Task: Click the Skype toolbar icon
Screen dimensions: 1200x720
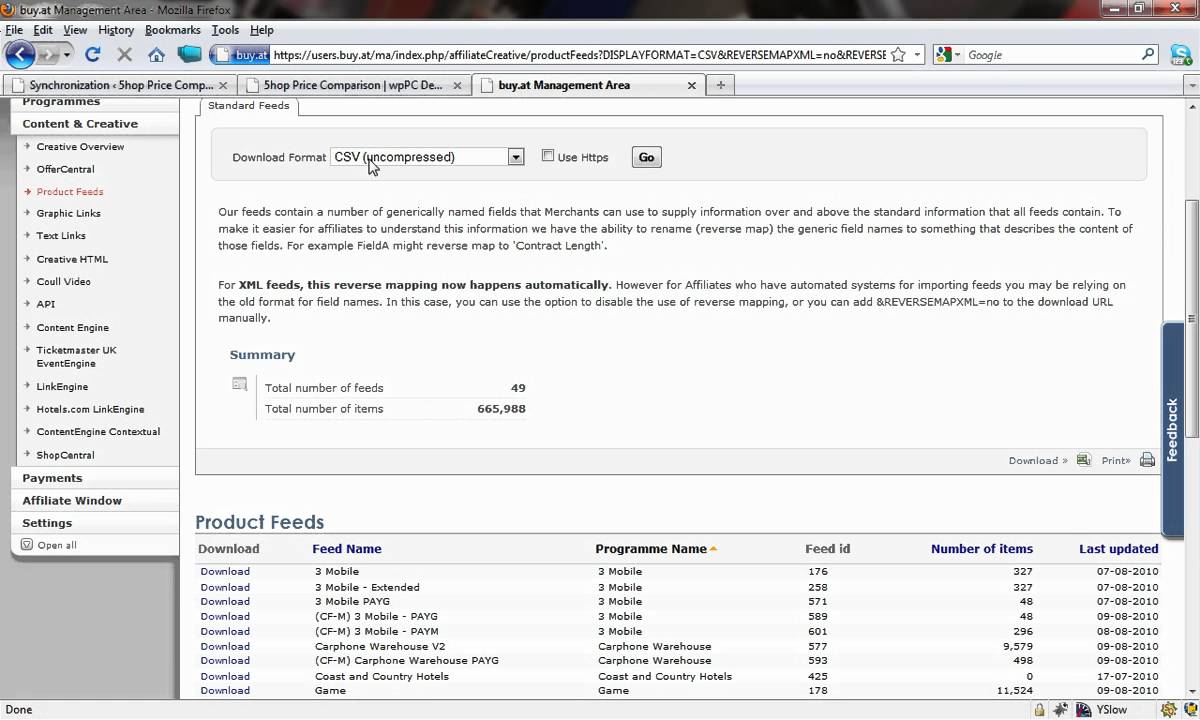Action: (1180, 55)
